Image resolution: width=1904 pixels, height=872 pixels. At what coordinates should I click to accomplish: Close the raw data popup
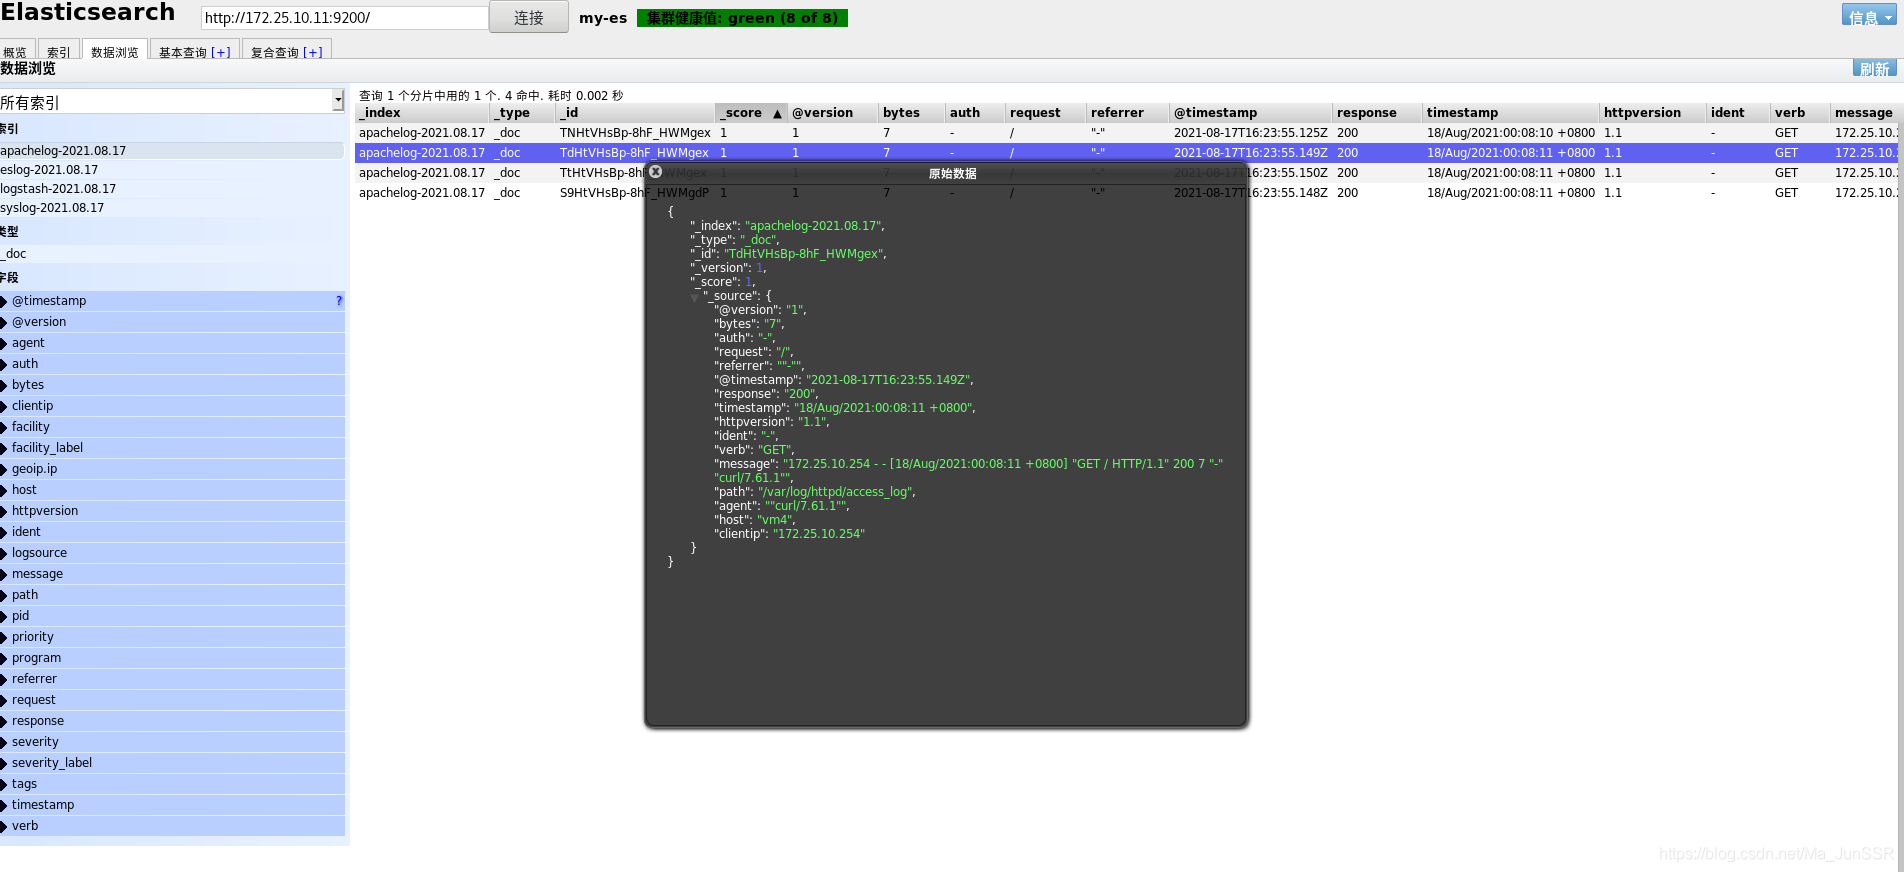[x=655, y=172]
